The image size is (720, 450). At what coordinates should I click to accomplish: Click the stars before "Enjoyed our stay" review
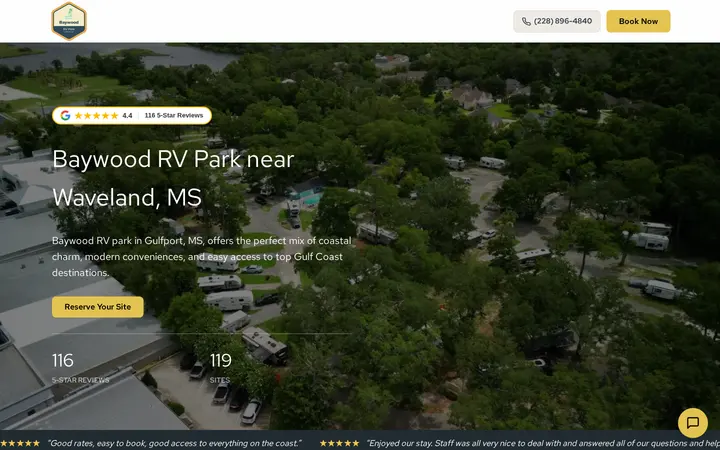[x=339, y=444]
